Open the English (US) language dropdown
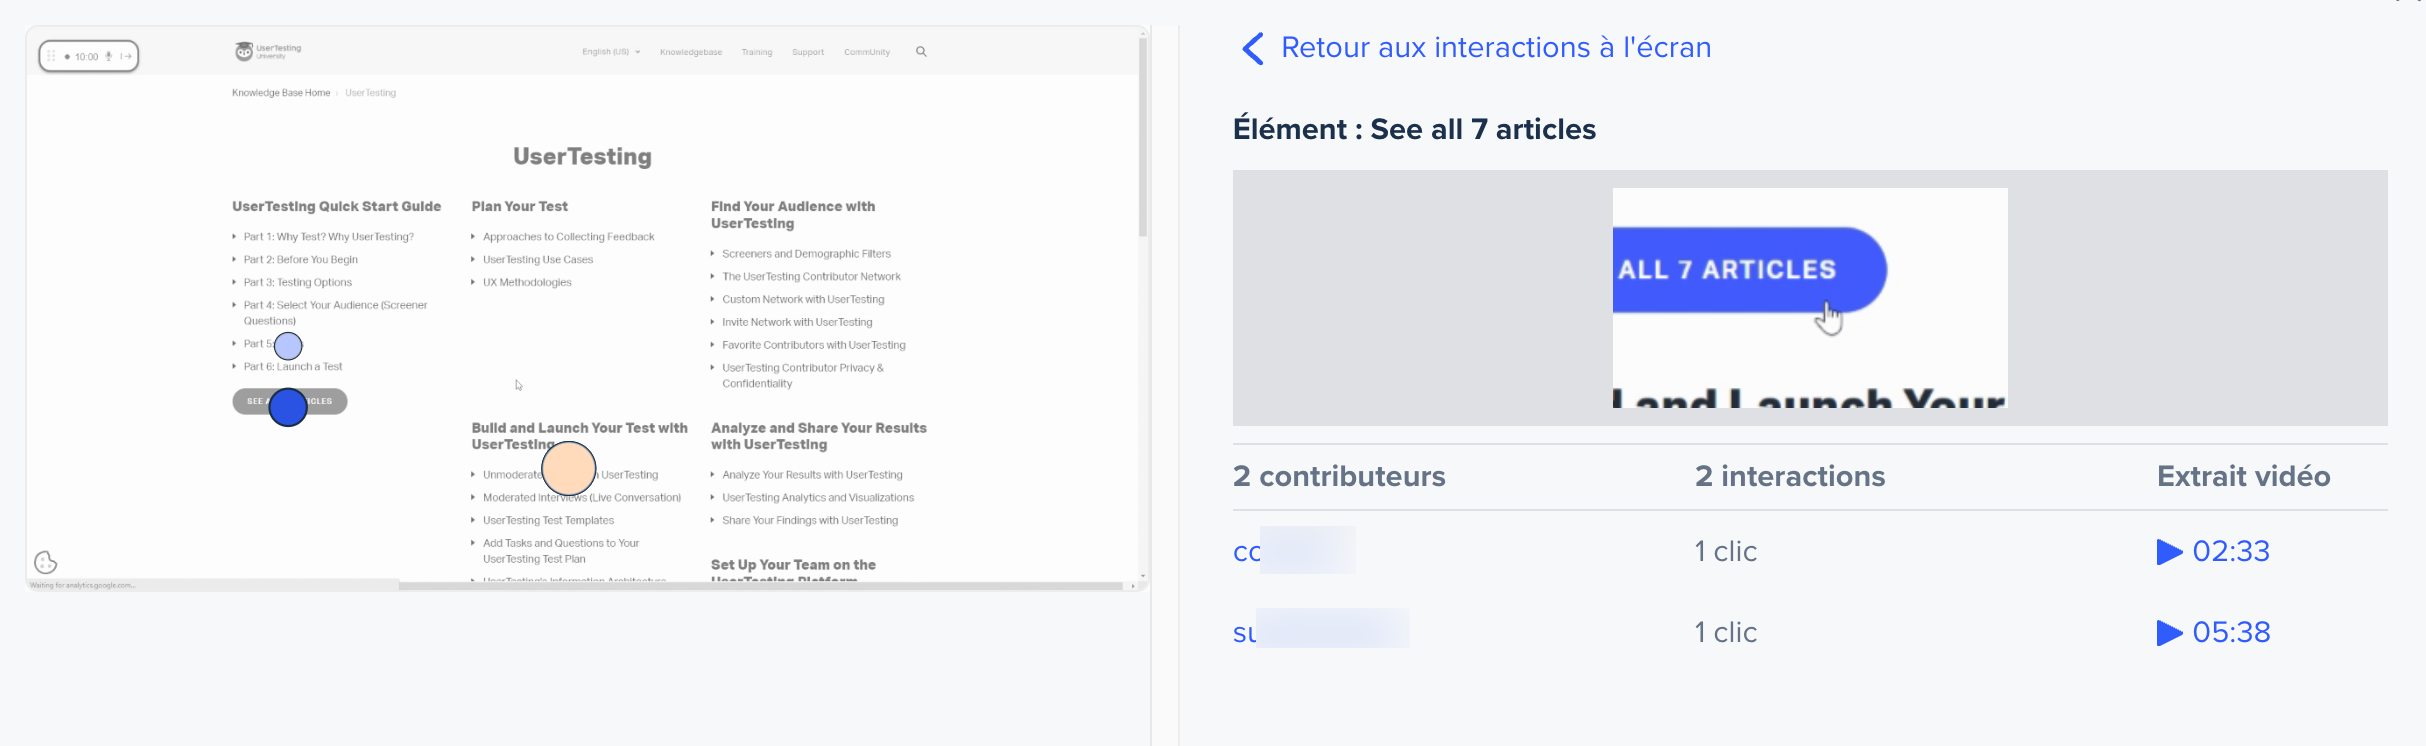The height and width of the screenshot is (746, 2426). click(x=611, y=52)
